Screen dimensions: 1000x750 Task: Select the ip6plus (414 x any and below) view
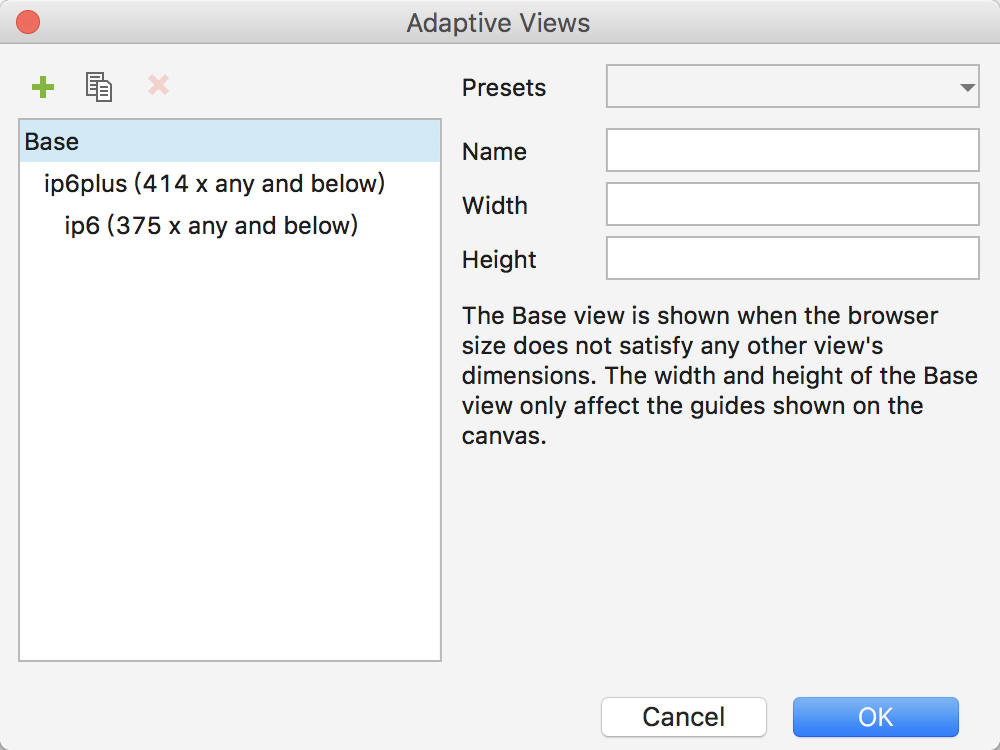tap(230, 184)
